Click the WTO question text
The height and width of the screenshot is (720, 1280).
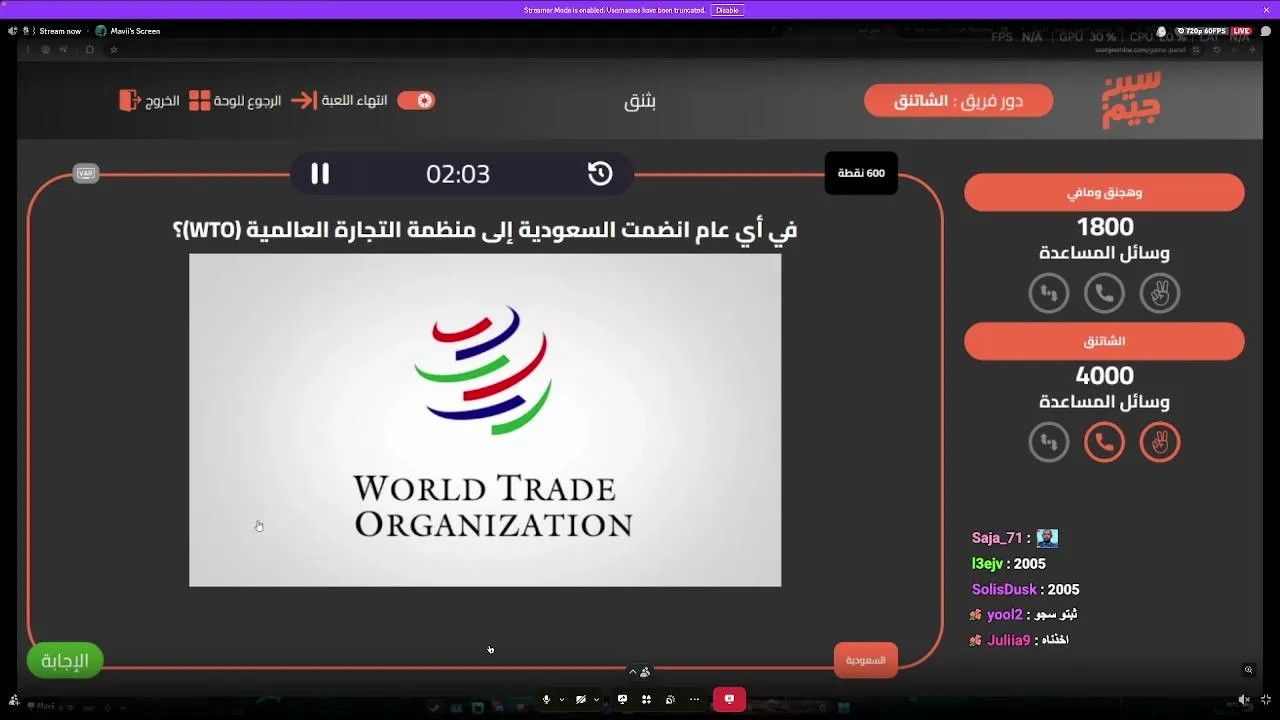click(x=485, y=231)
